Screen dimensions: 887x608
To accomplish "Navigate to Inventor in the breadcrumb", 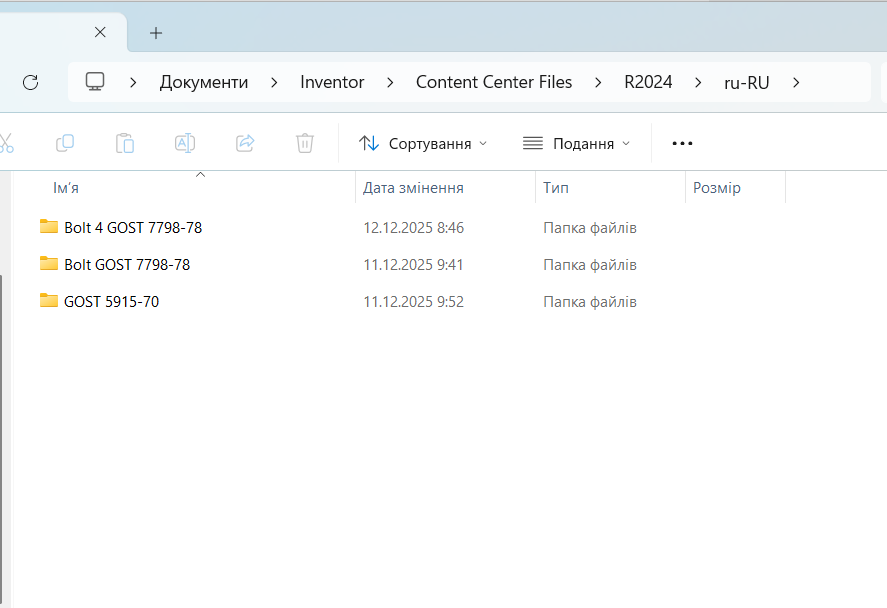I will click(332, 83).
